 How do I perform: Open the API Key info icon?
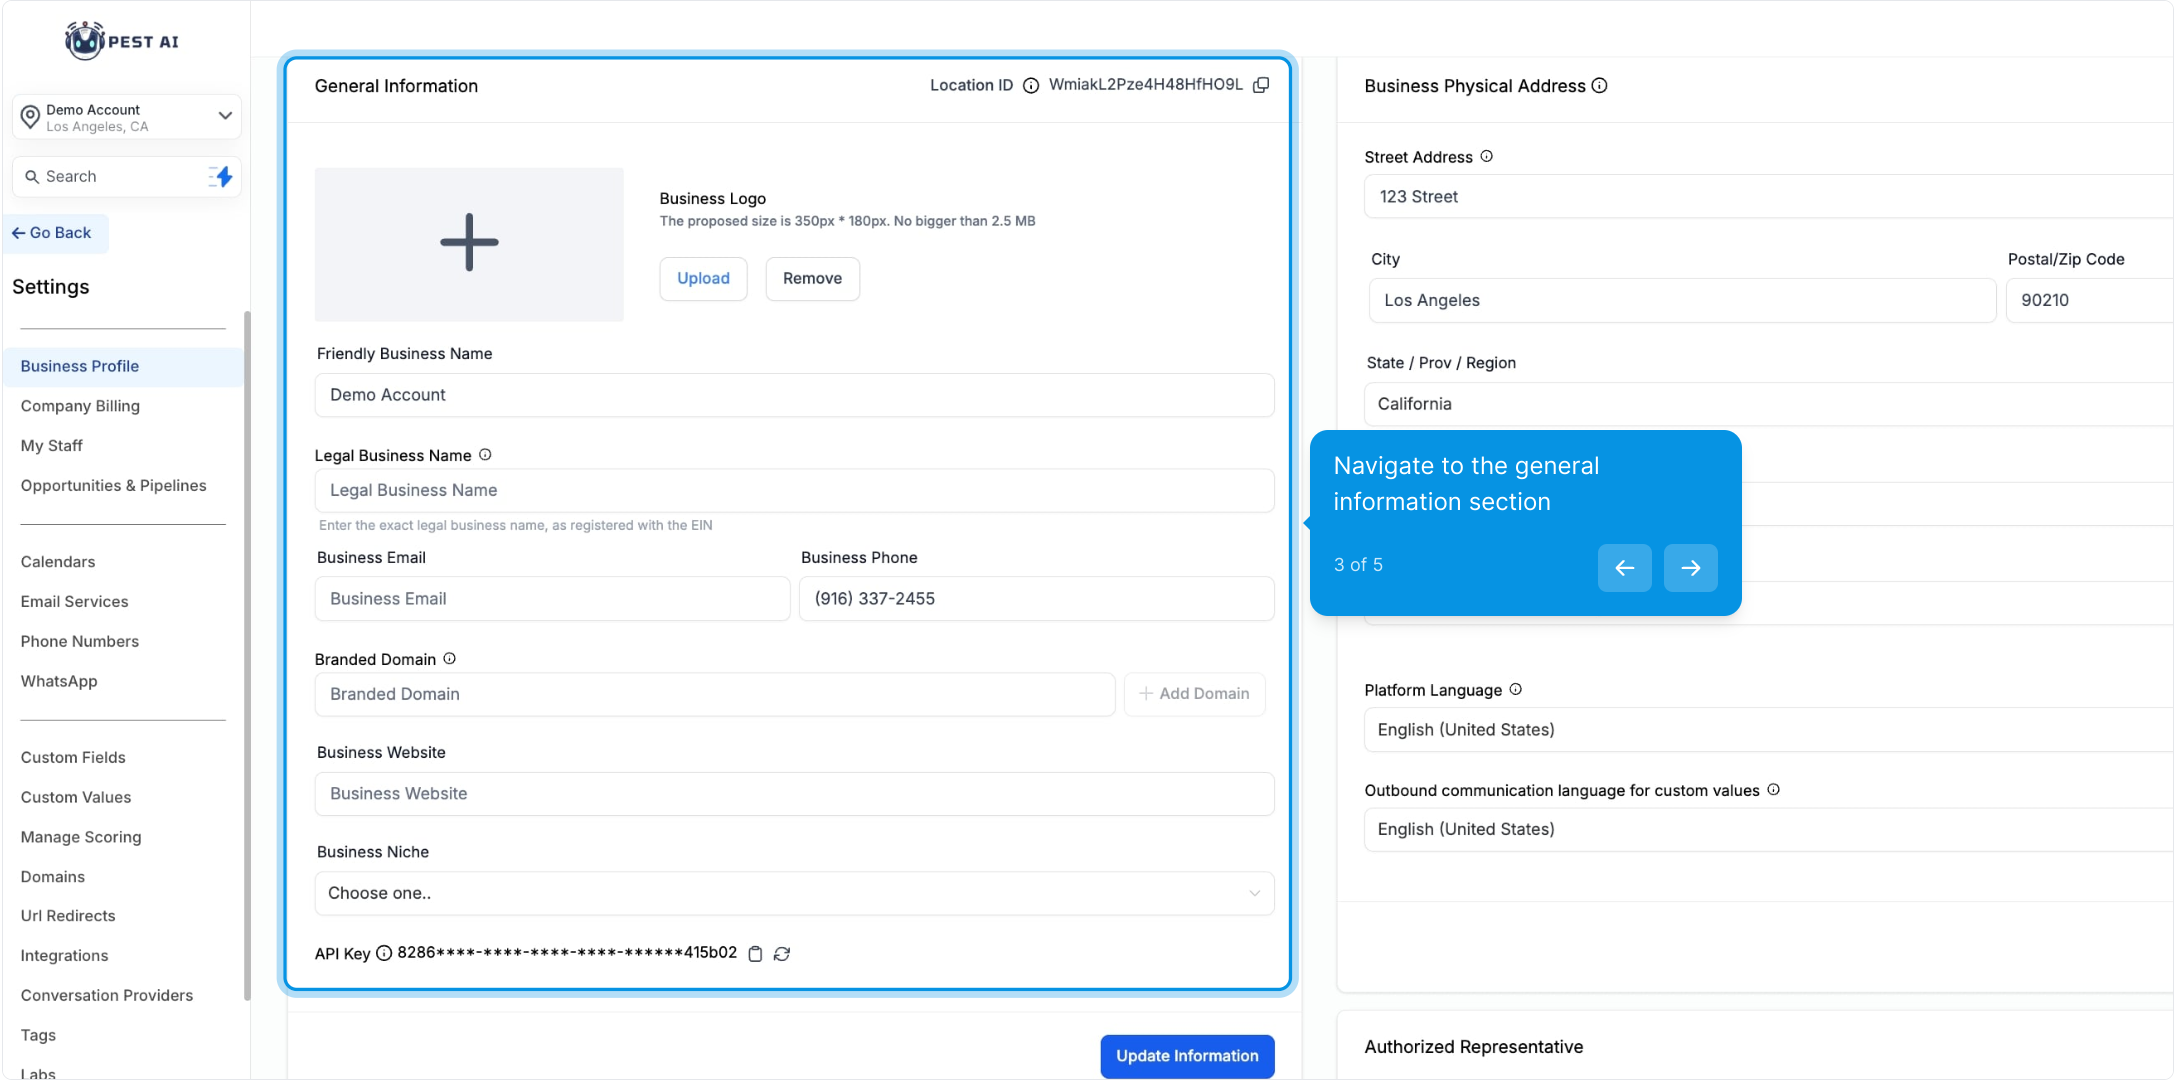(x=384, y=953)
